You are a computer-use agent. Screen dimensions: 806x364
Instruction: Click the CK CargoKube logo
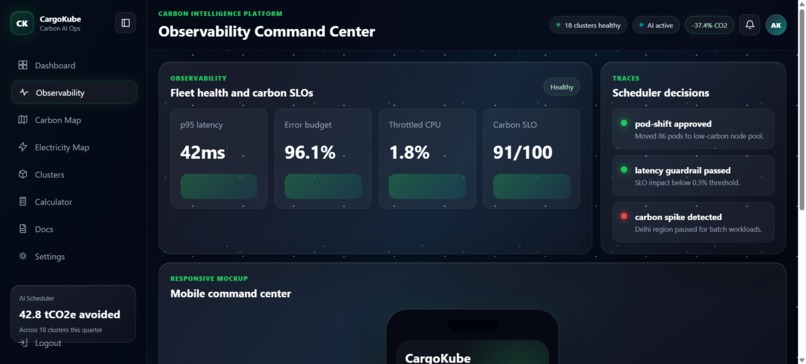pos(22,23)
